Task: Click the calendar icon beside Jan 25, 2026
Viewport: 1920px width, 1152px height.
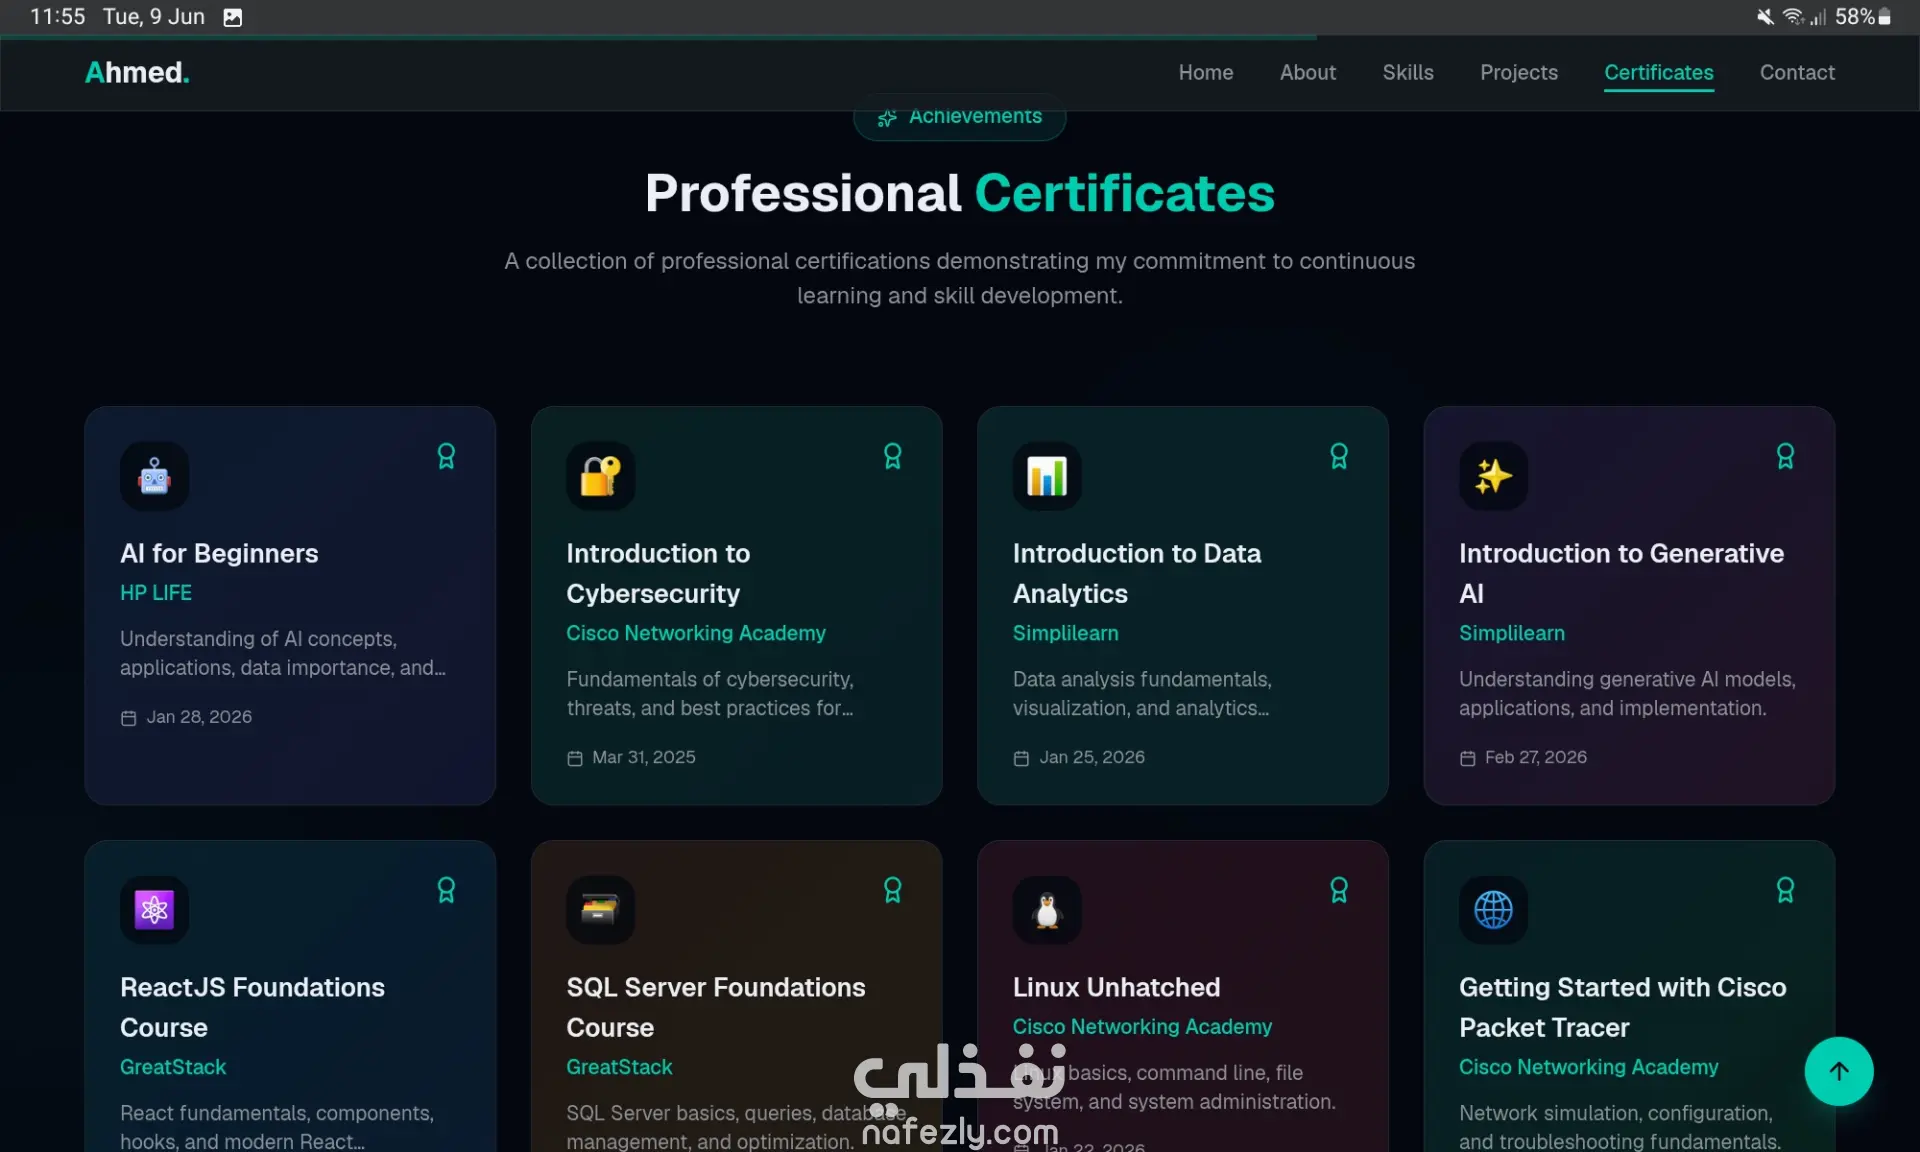Action: [1021, 758]
